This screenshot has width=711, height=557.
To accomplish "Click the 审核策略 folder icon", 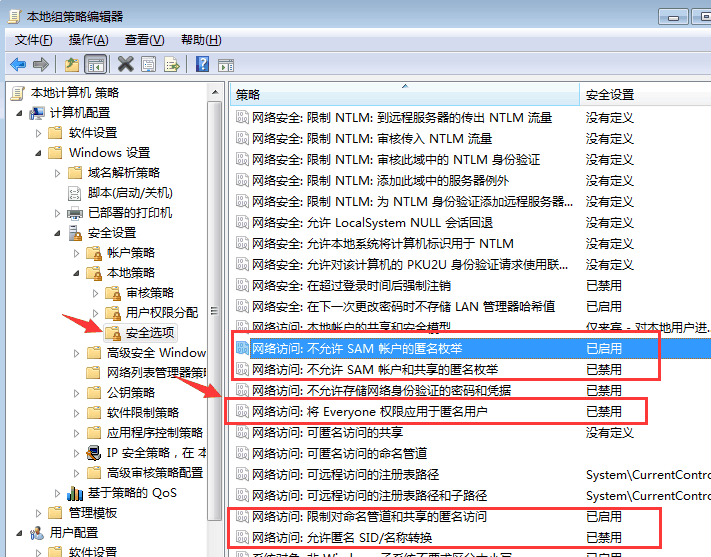I will click(x=113, y=293).
